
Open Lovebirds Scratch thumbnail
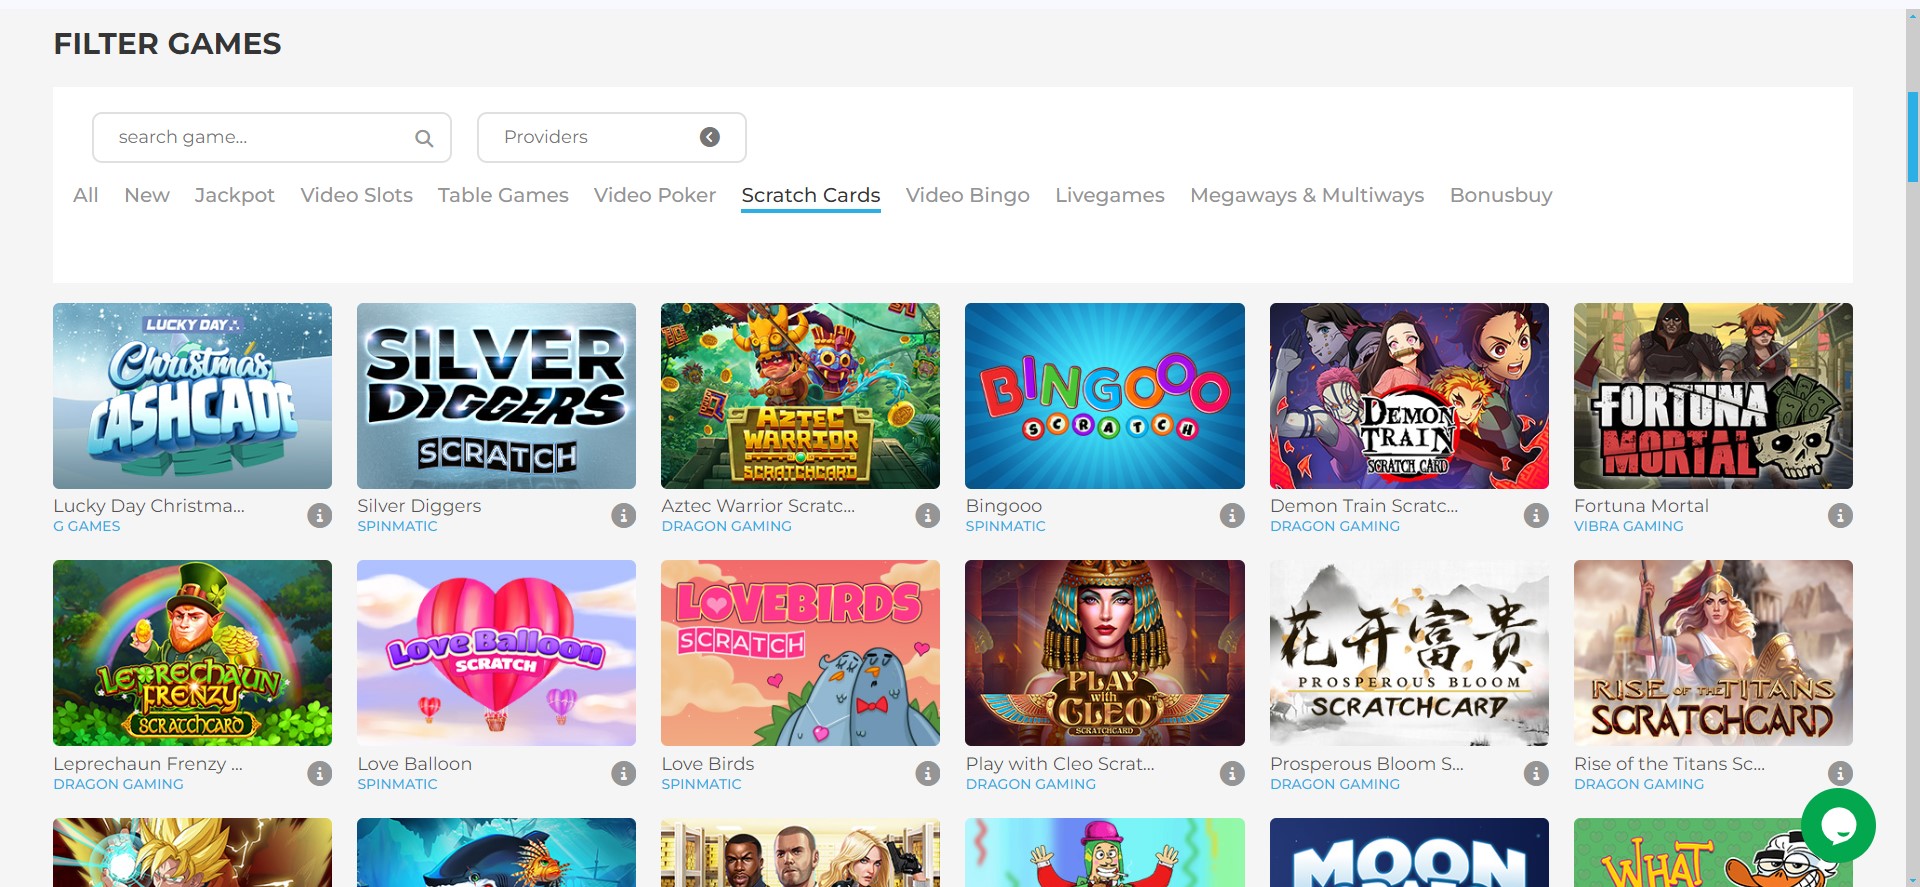click(x=800, y=653)
